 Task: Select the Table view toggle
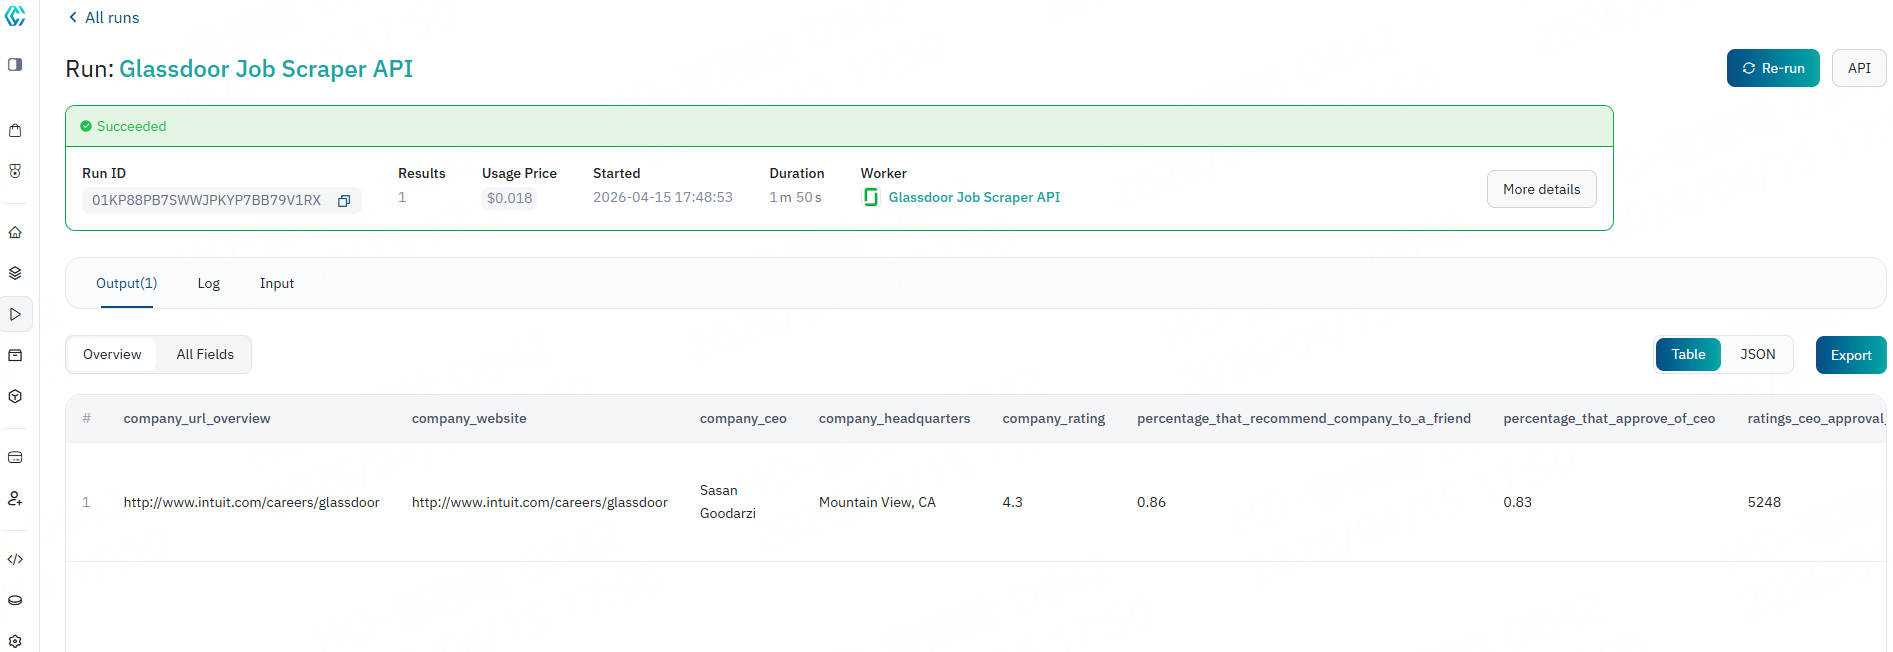click(1688, 355)
